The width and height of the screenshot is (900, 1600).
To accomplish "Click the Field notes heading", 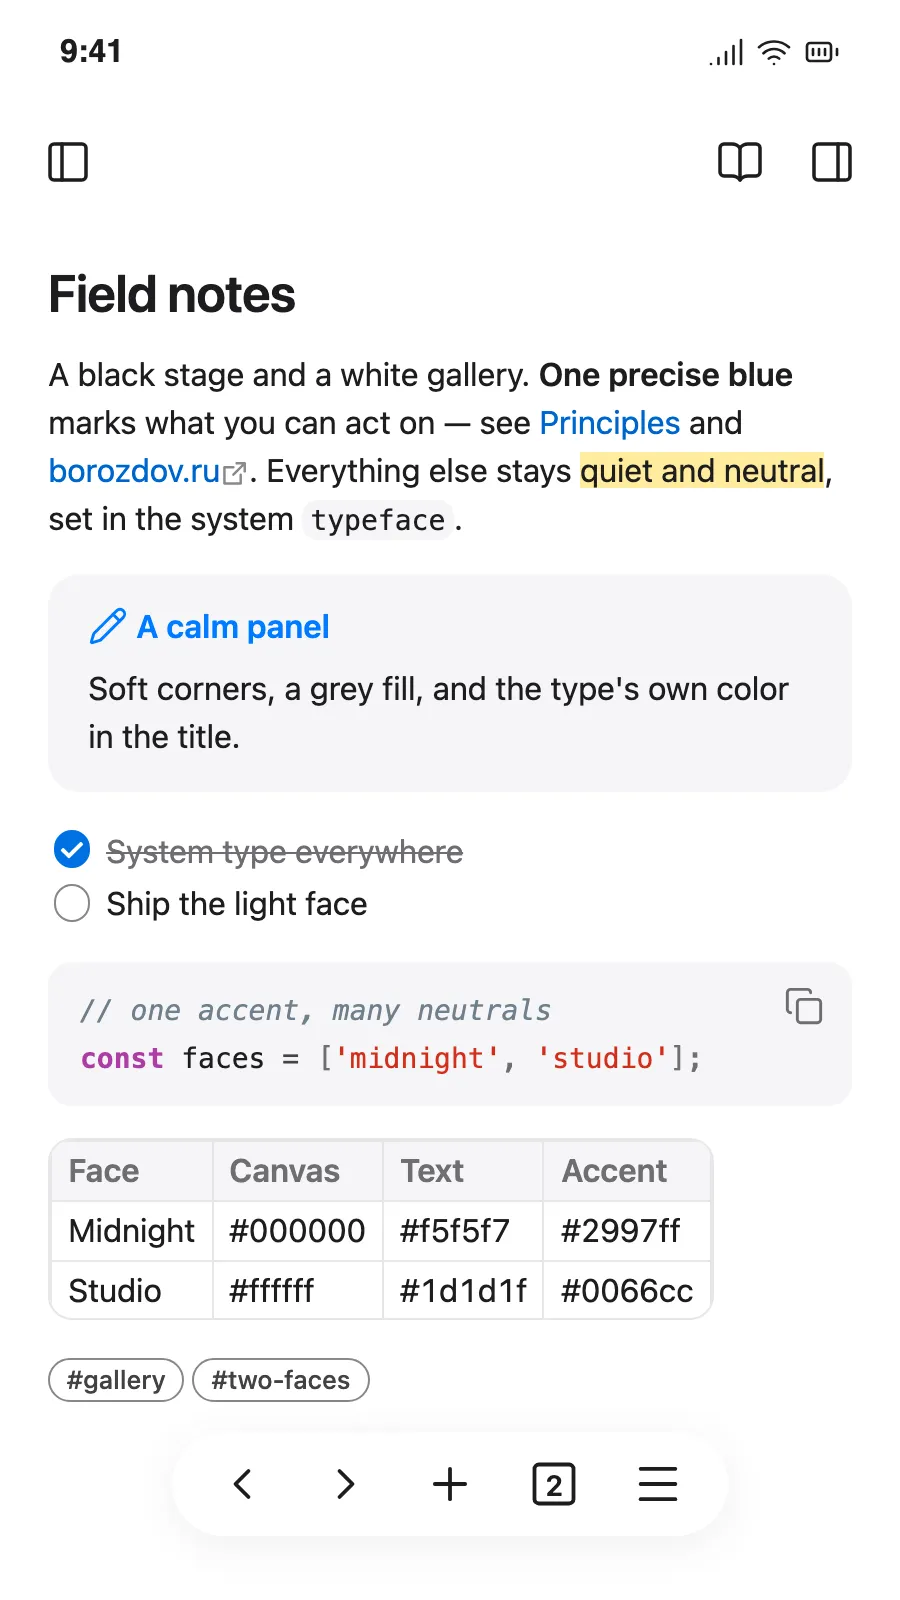I will (172, 295).
